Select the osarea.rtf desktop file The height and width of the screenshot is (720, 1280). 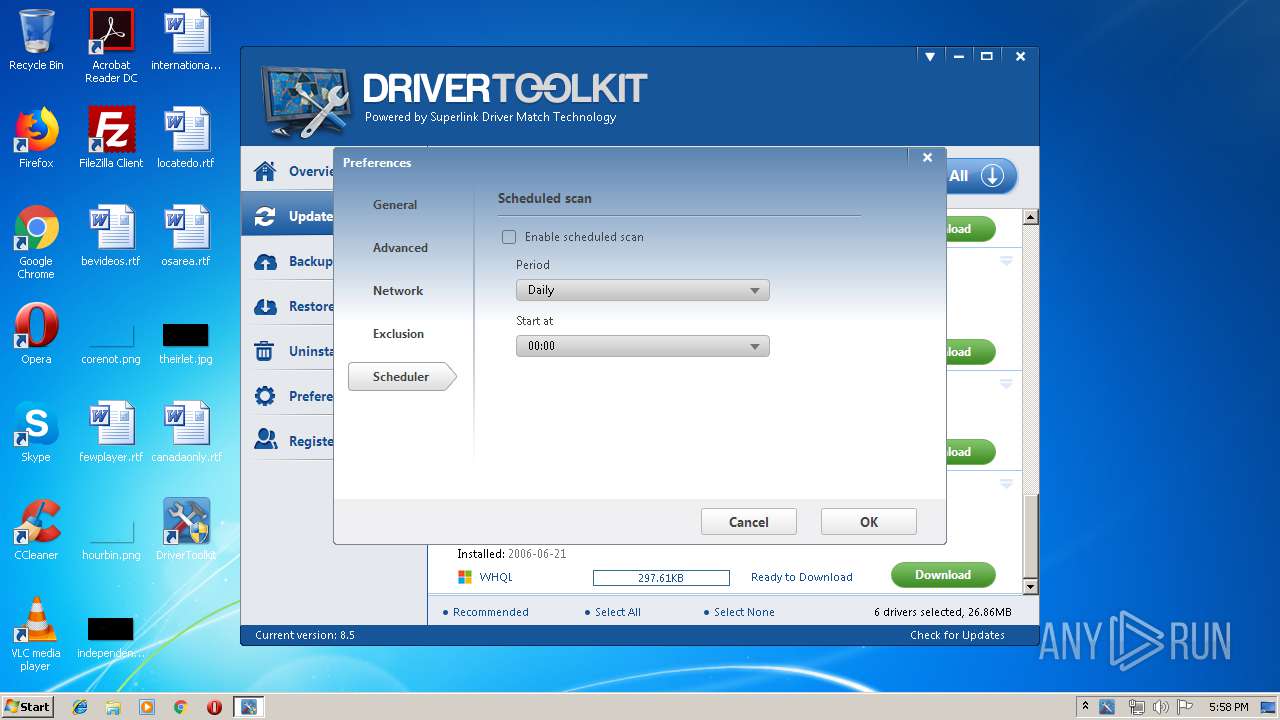click(186, 236)
